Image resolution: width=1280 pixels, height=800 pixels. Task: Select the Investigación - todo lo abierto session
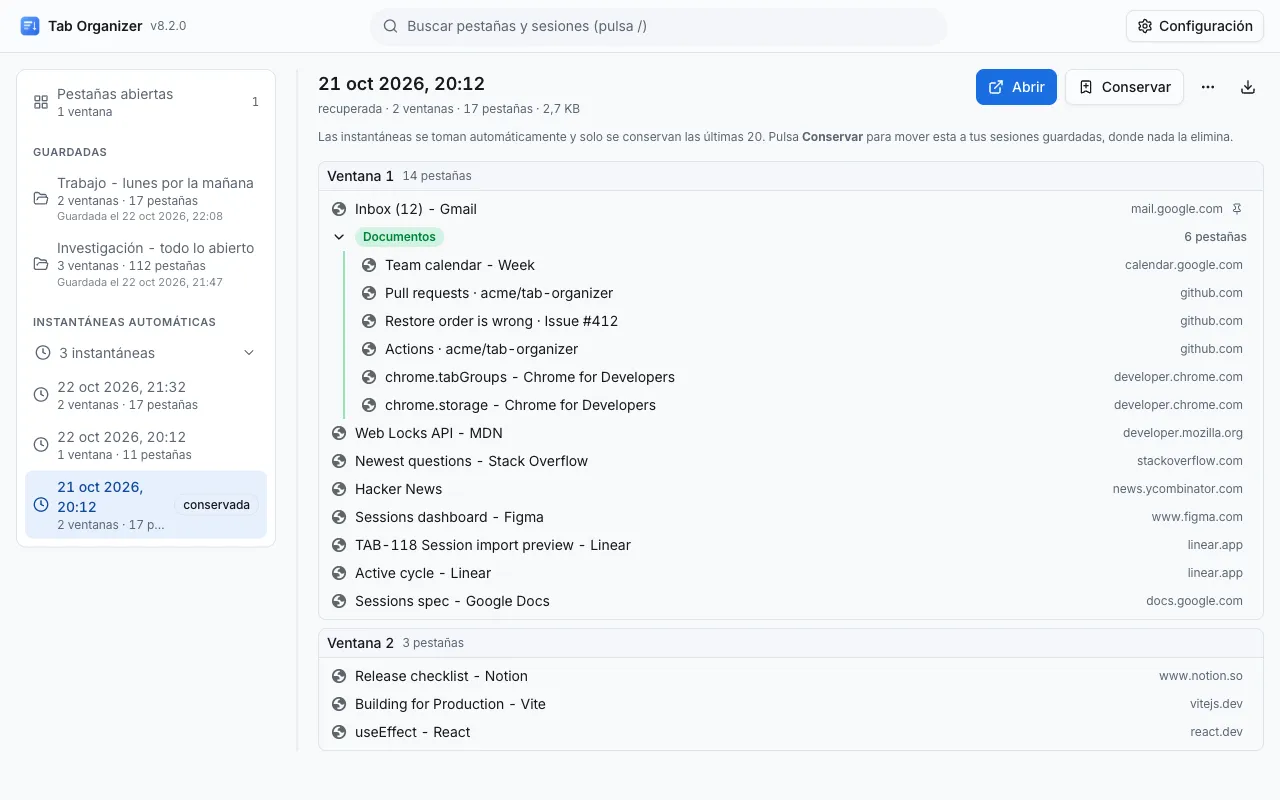tap(146, 264)
